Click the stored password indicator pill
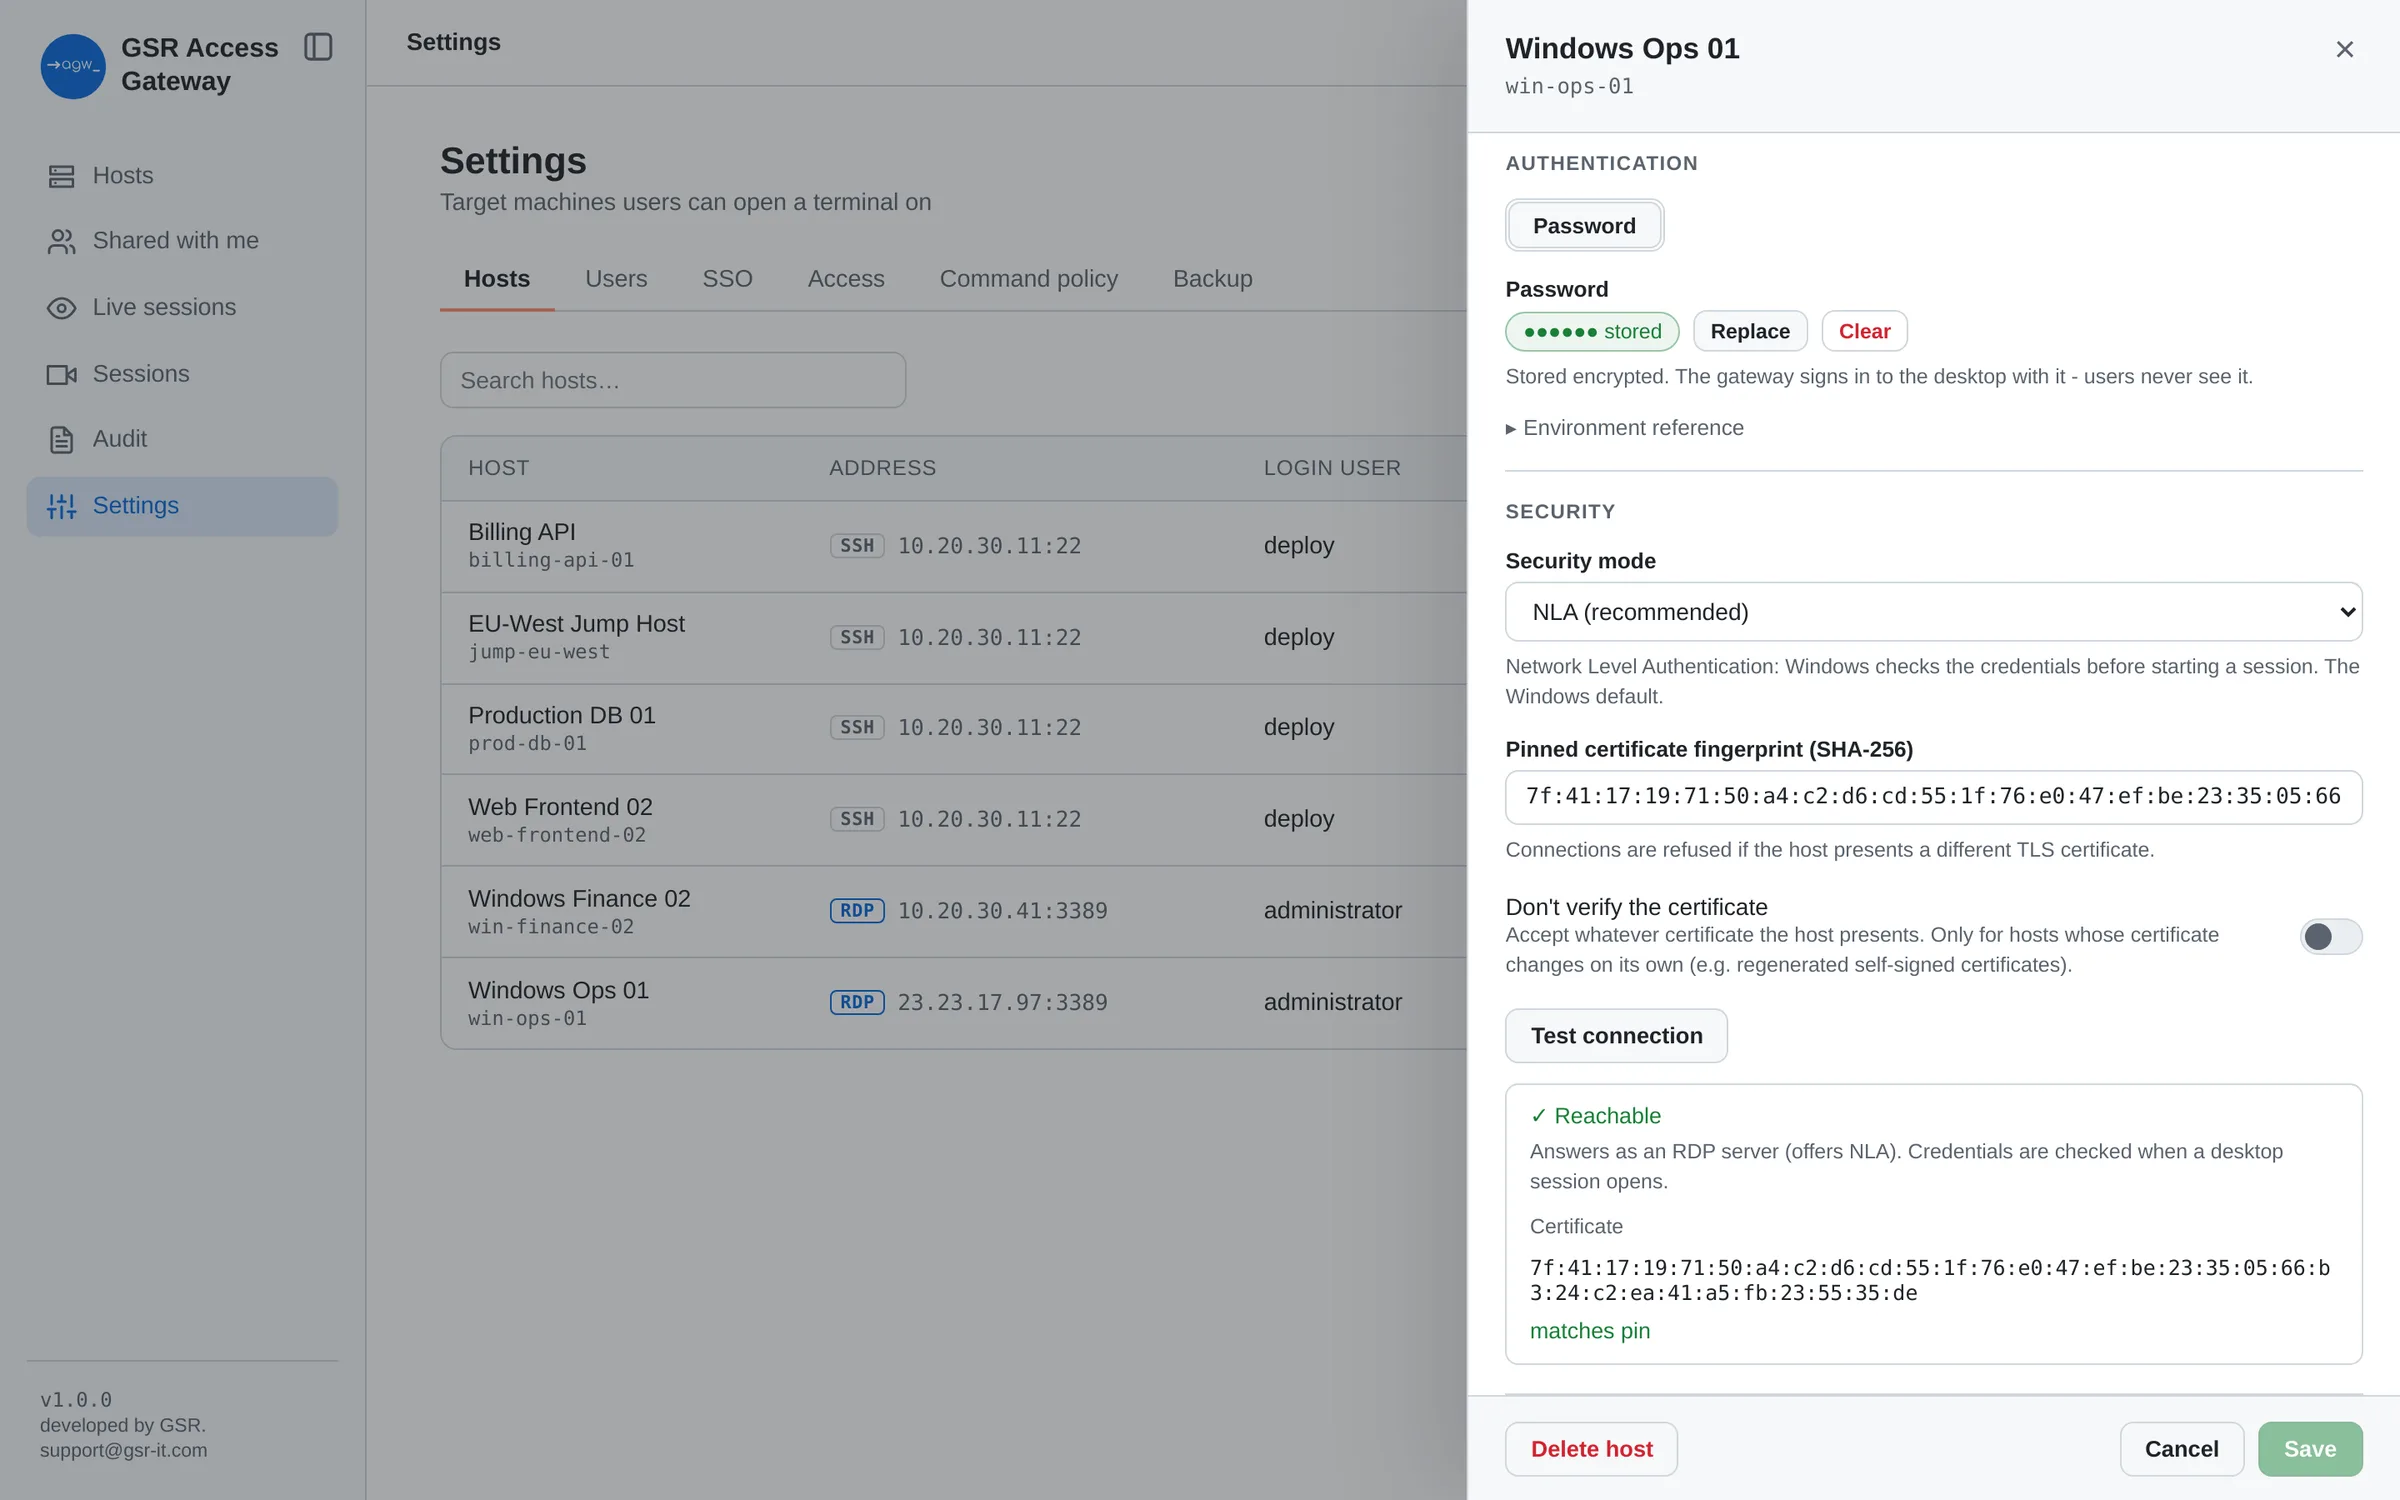Image resolution: width=2400 pixels, height=1500 pixels. point(1592,331)
